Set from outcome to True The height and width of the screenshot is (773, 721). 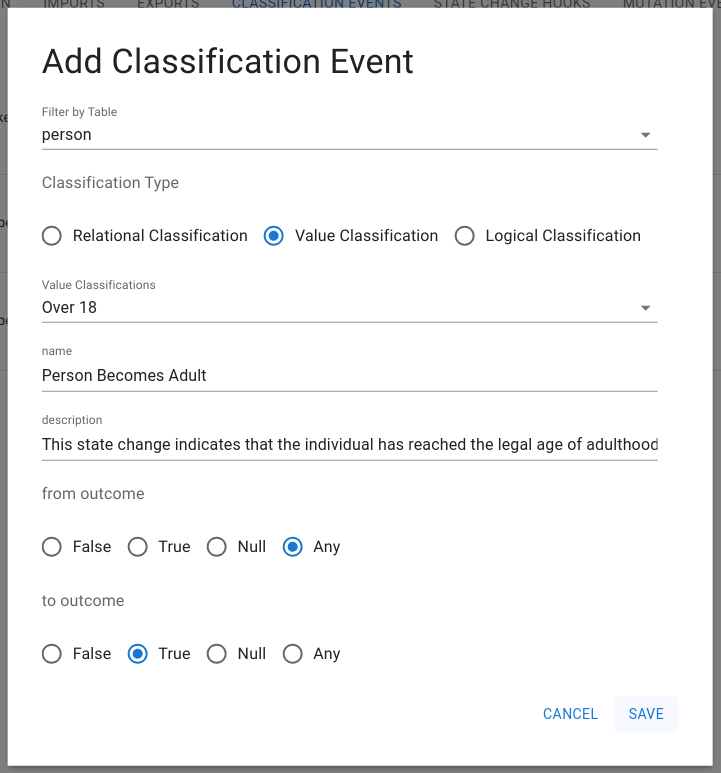tap(137, 547)
